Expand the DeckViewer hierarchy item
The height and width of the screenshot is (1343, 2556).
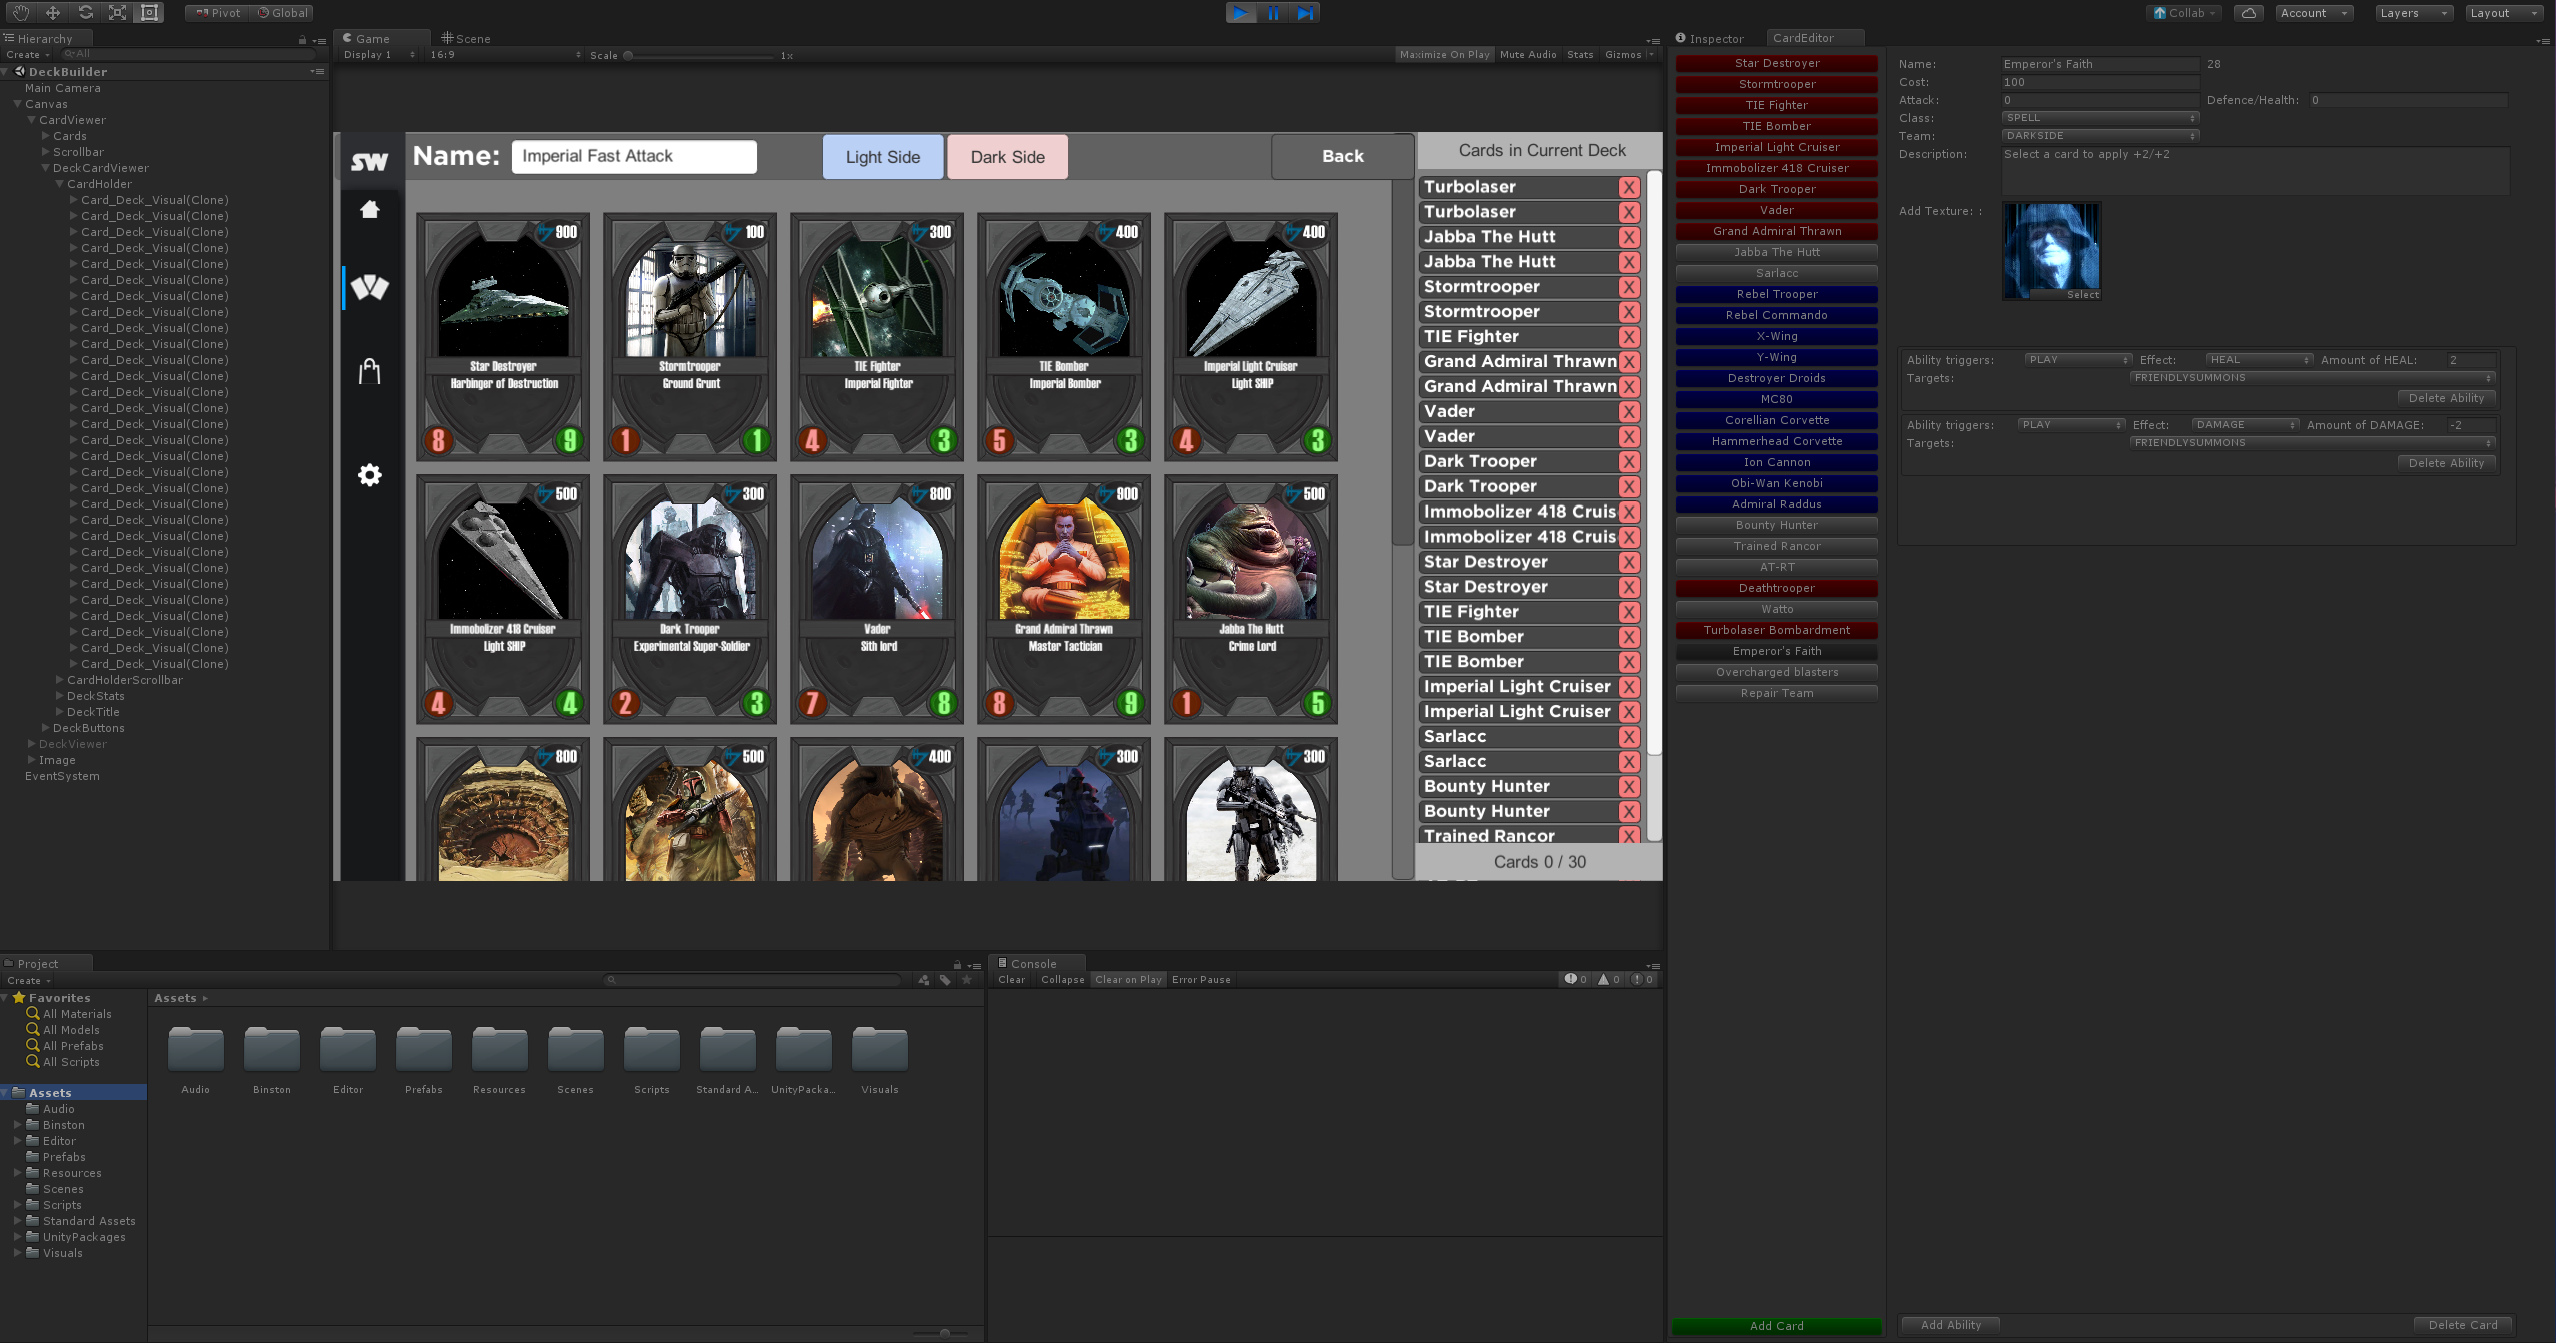click(32, 744)
